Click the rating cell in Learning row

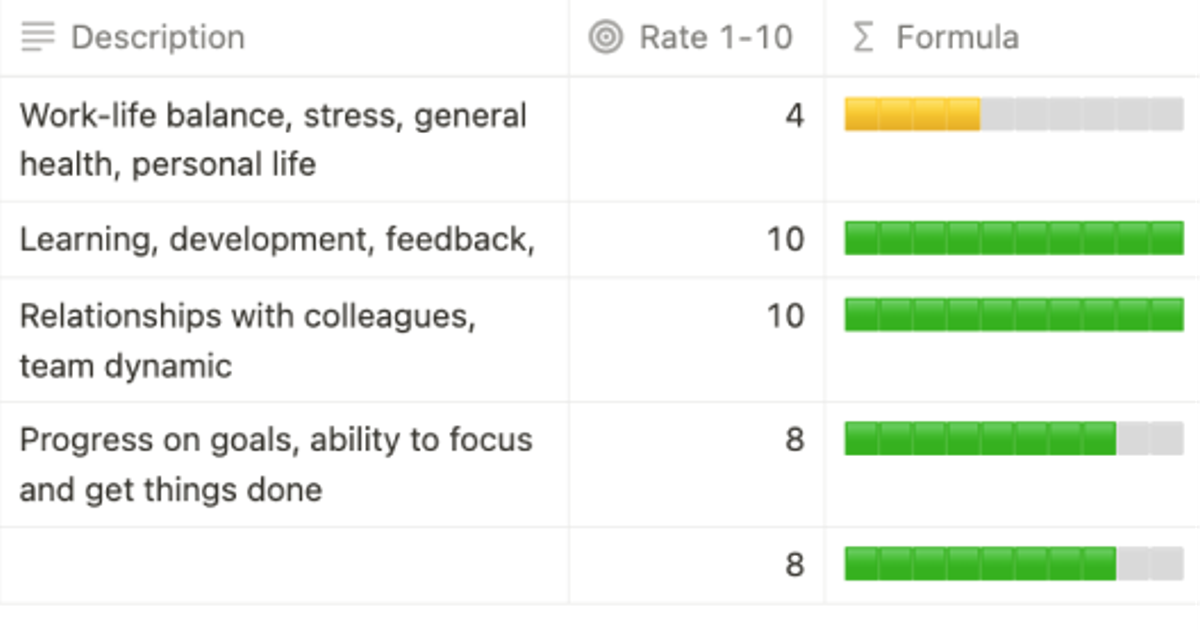coord(785,240)
